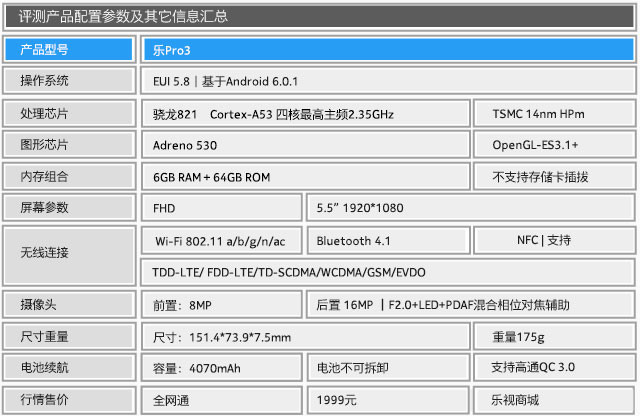Viewport: 640px width, 416px height.
Task: Click the OpenGL-ES3.1+ cell
Action: pyautogui.click(x=554, y=145)
